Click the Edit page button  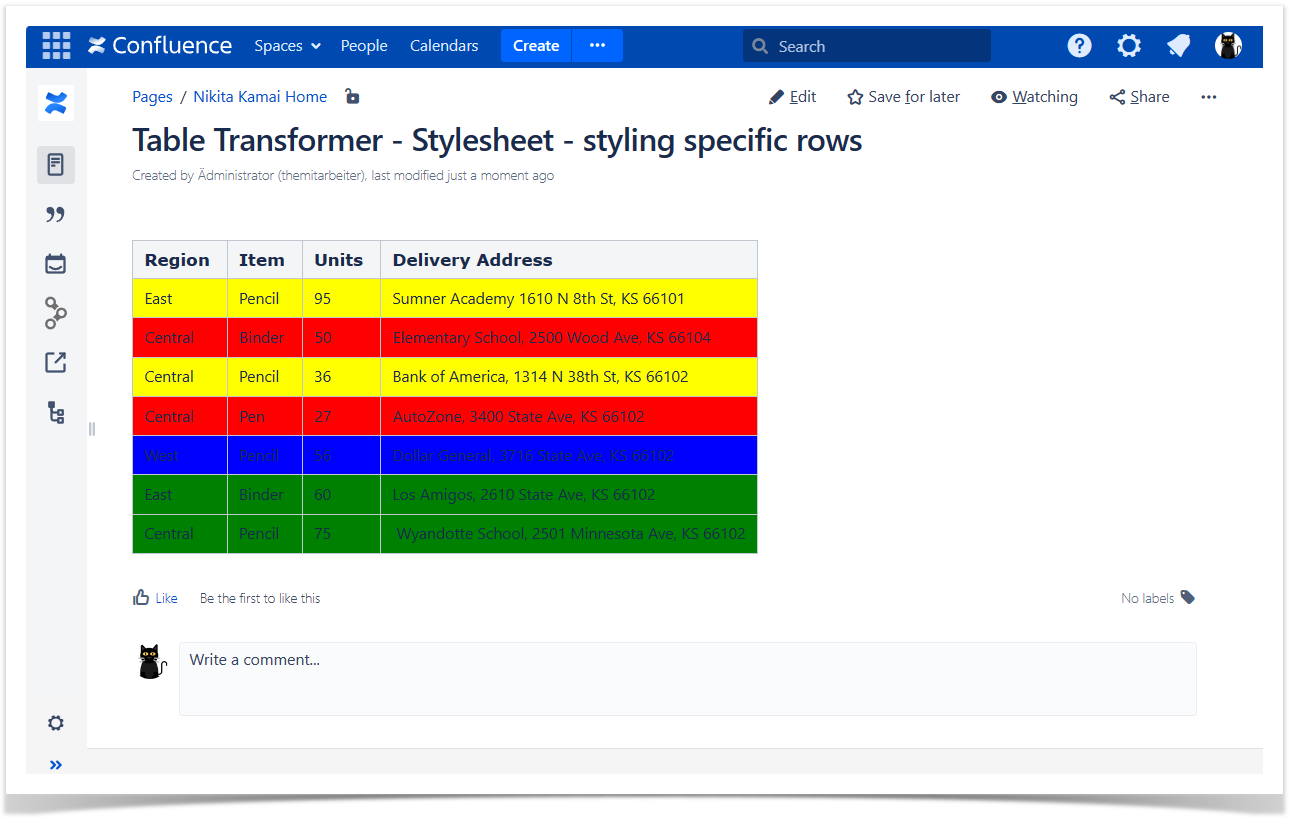click(x=792, y=97)
